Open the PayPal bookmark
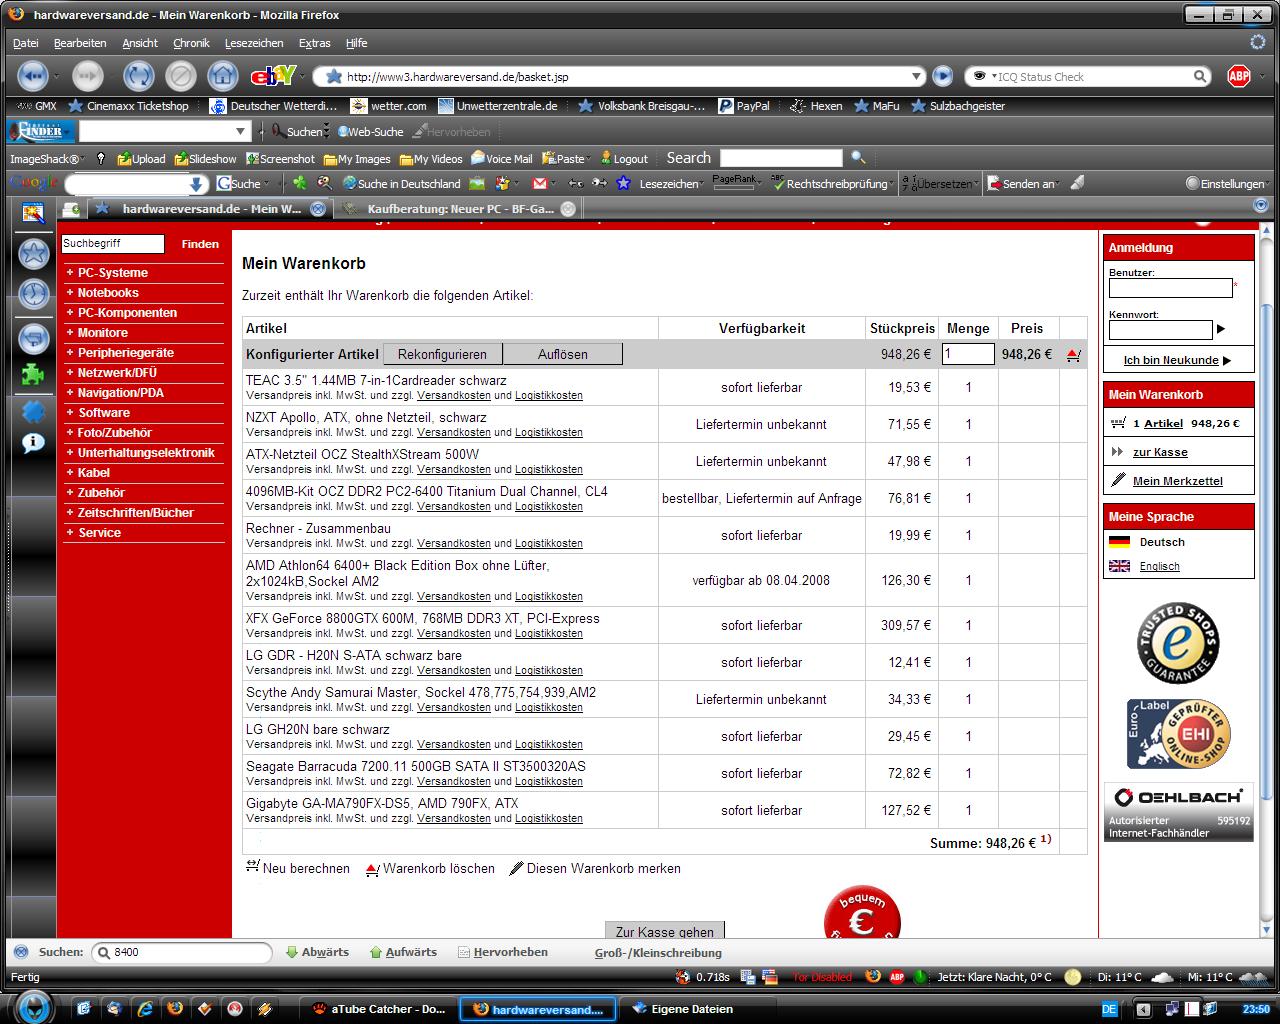Image resolution: width=1280 pixels, height=1024 pixels. tap(743, 106)
